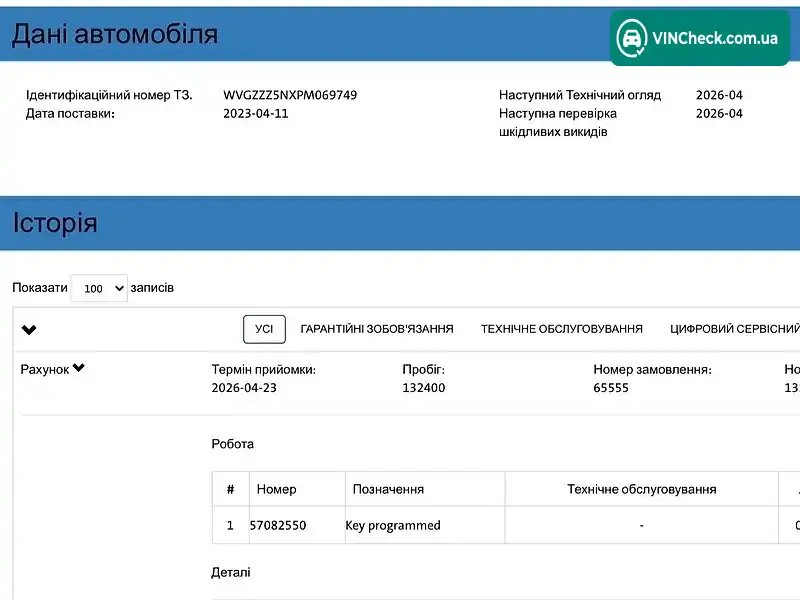Select order number 65555
The width and height of the screenshot is (800, 600).
(x=611, y=388)
